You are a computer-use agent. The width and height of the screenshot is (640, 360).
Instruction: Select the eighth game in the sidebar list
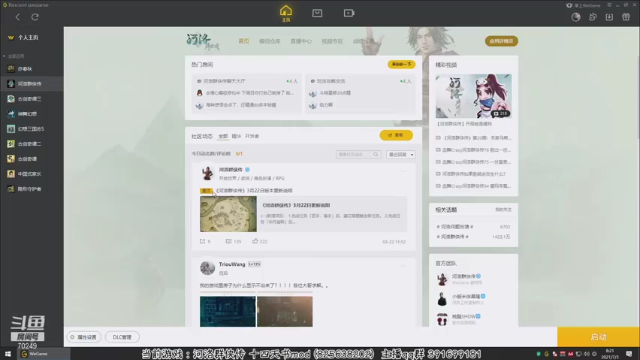pyautogui.click(x=32, y=174)
